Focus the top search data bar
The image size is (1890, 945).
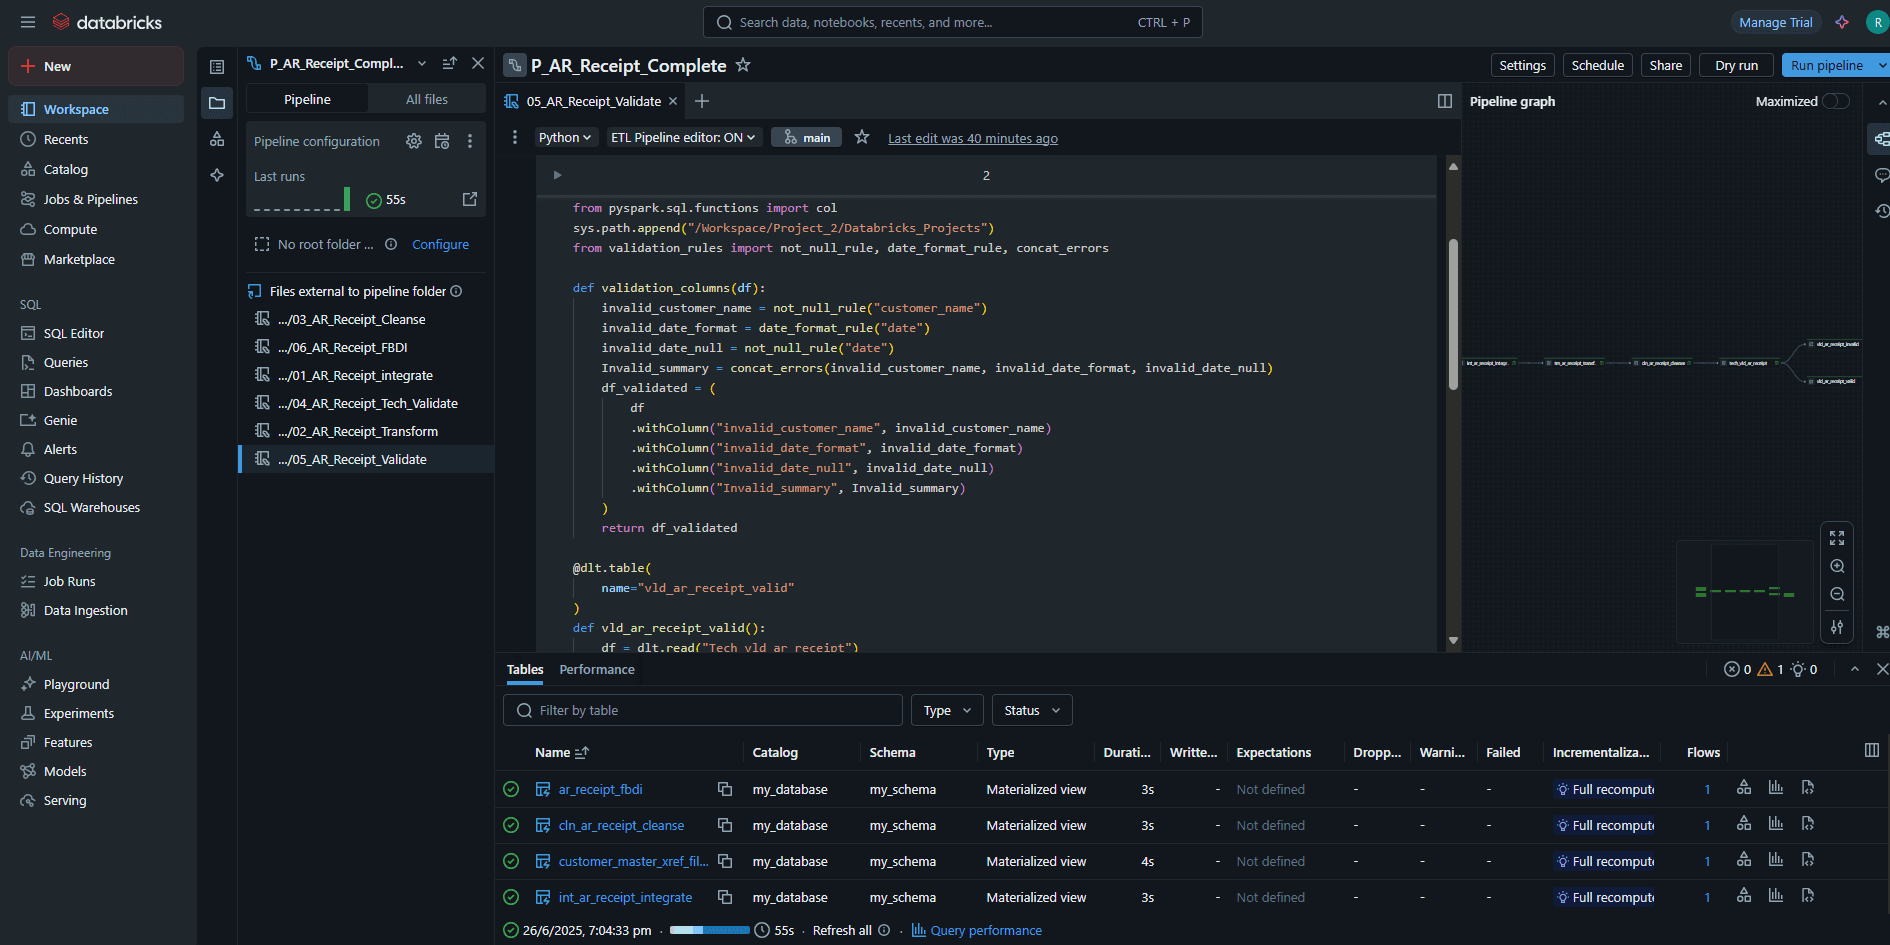(952, 22)
